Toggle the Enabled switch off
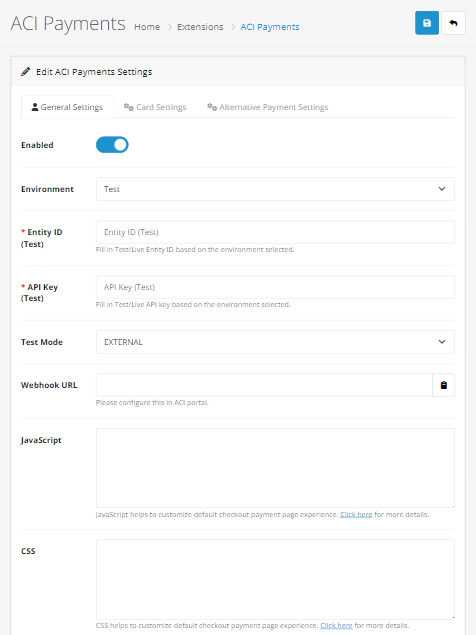Screen dimensions: 476x635 (x=112, y=145)
